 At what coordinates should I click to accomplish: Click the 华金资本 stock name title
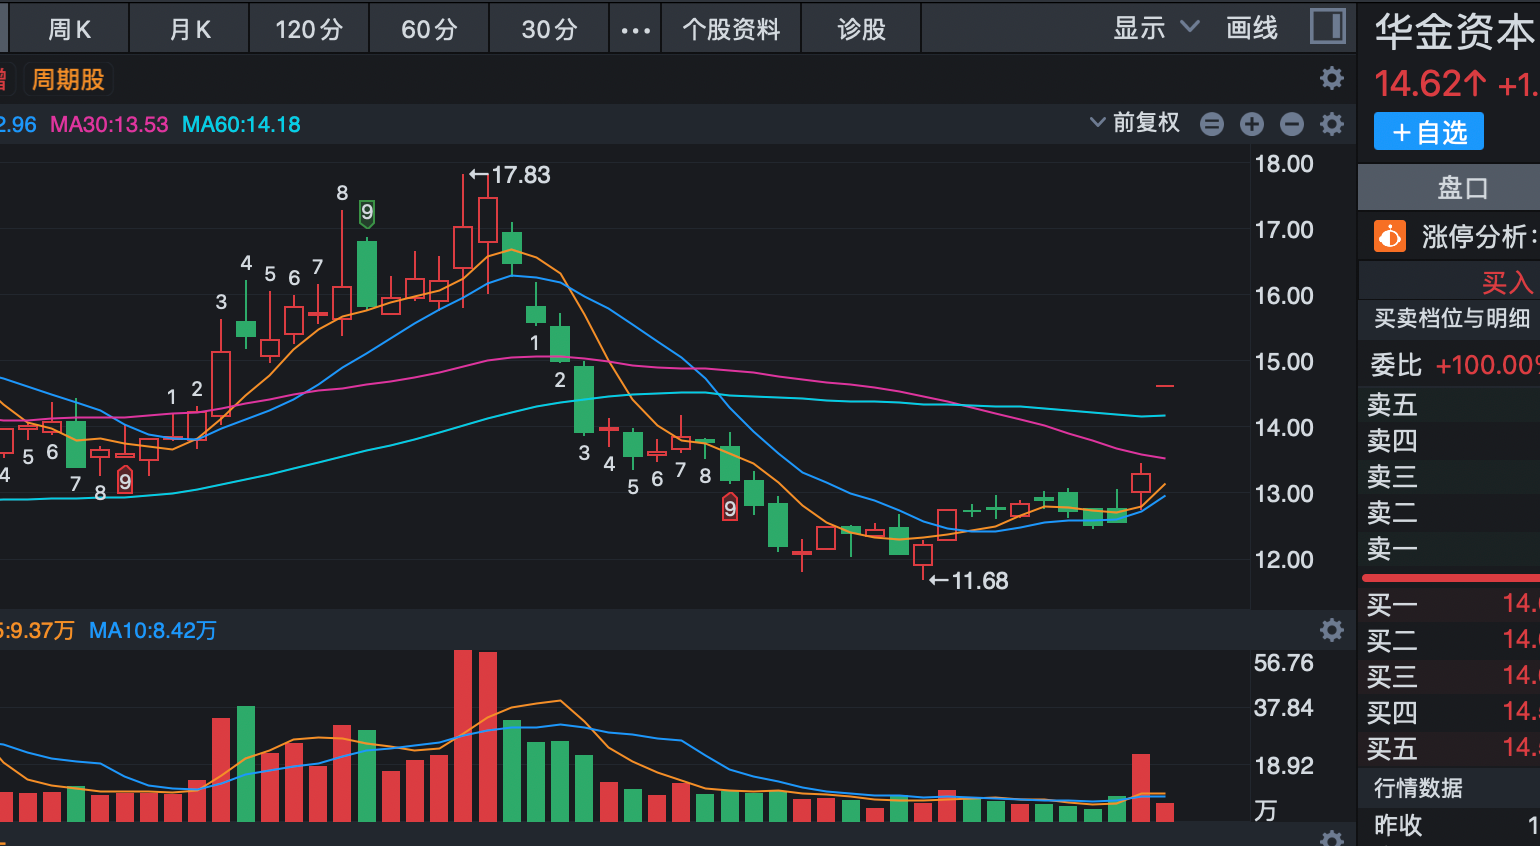[x=1454, y=32]
